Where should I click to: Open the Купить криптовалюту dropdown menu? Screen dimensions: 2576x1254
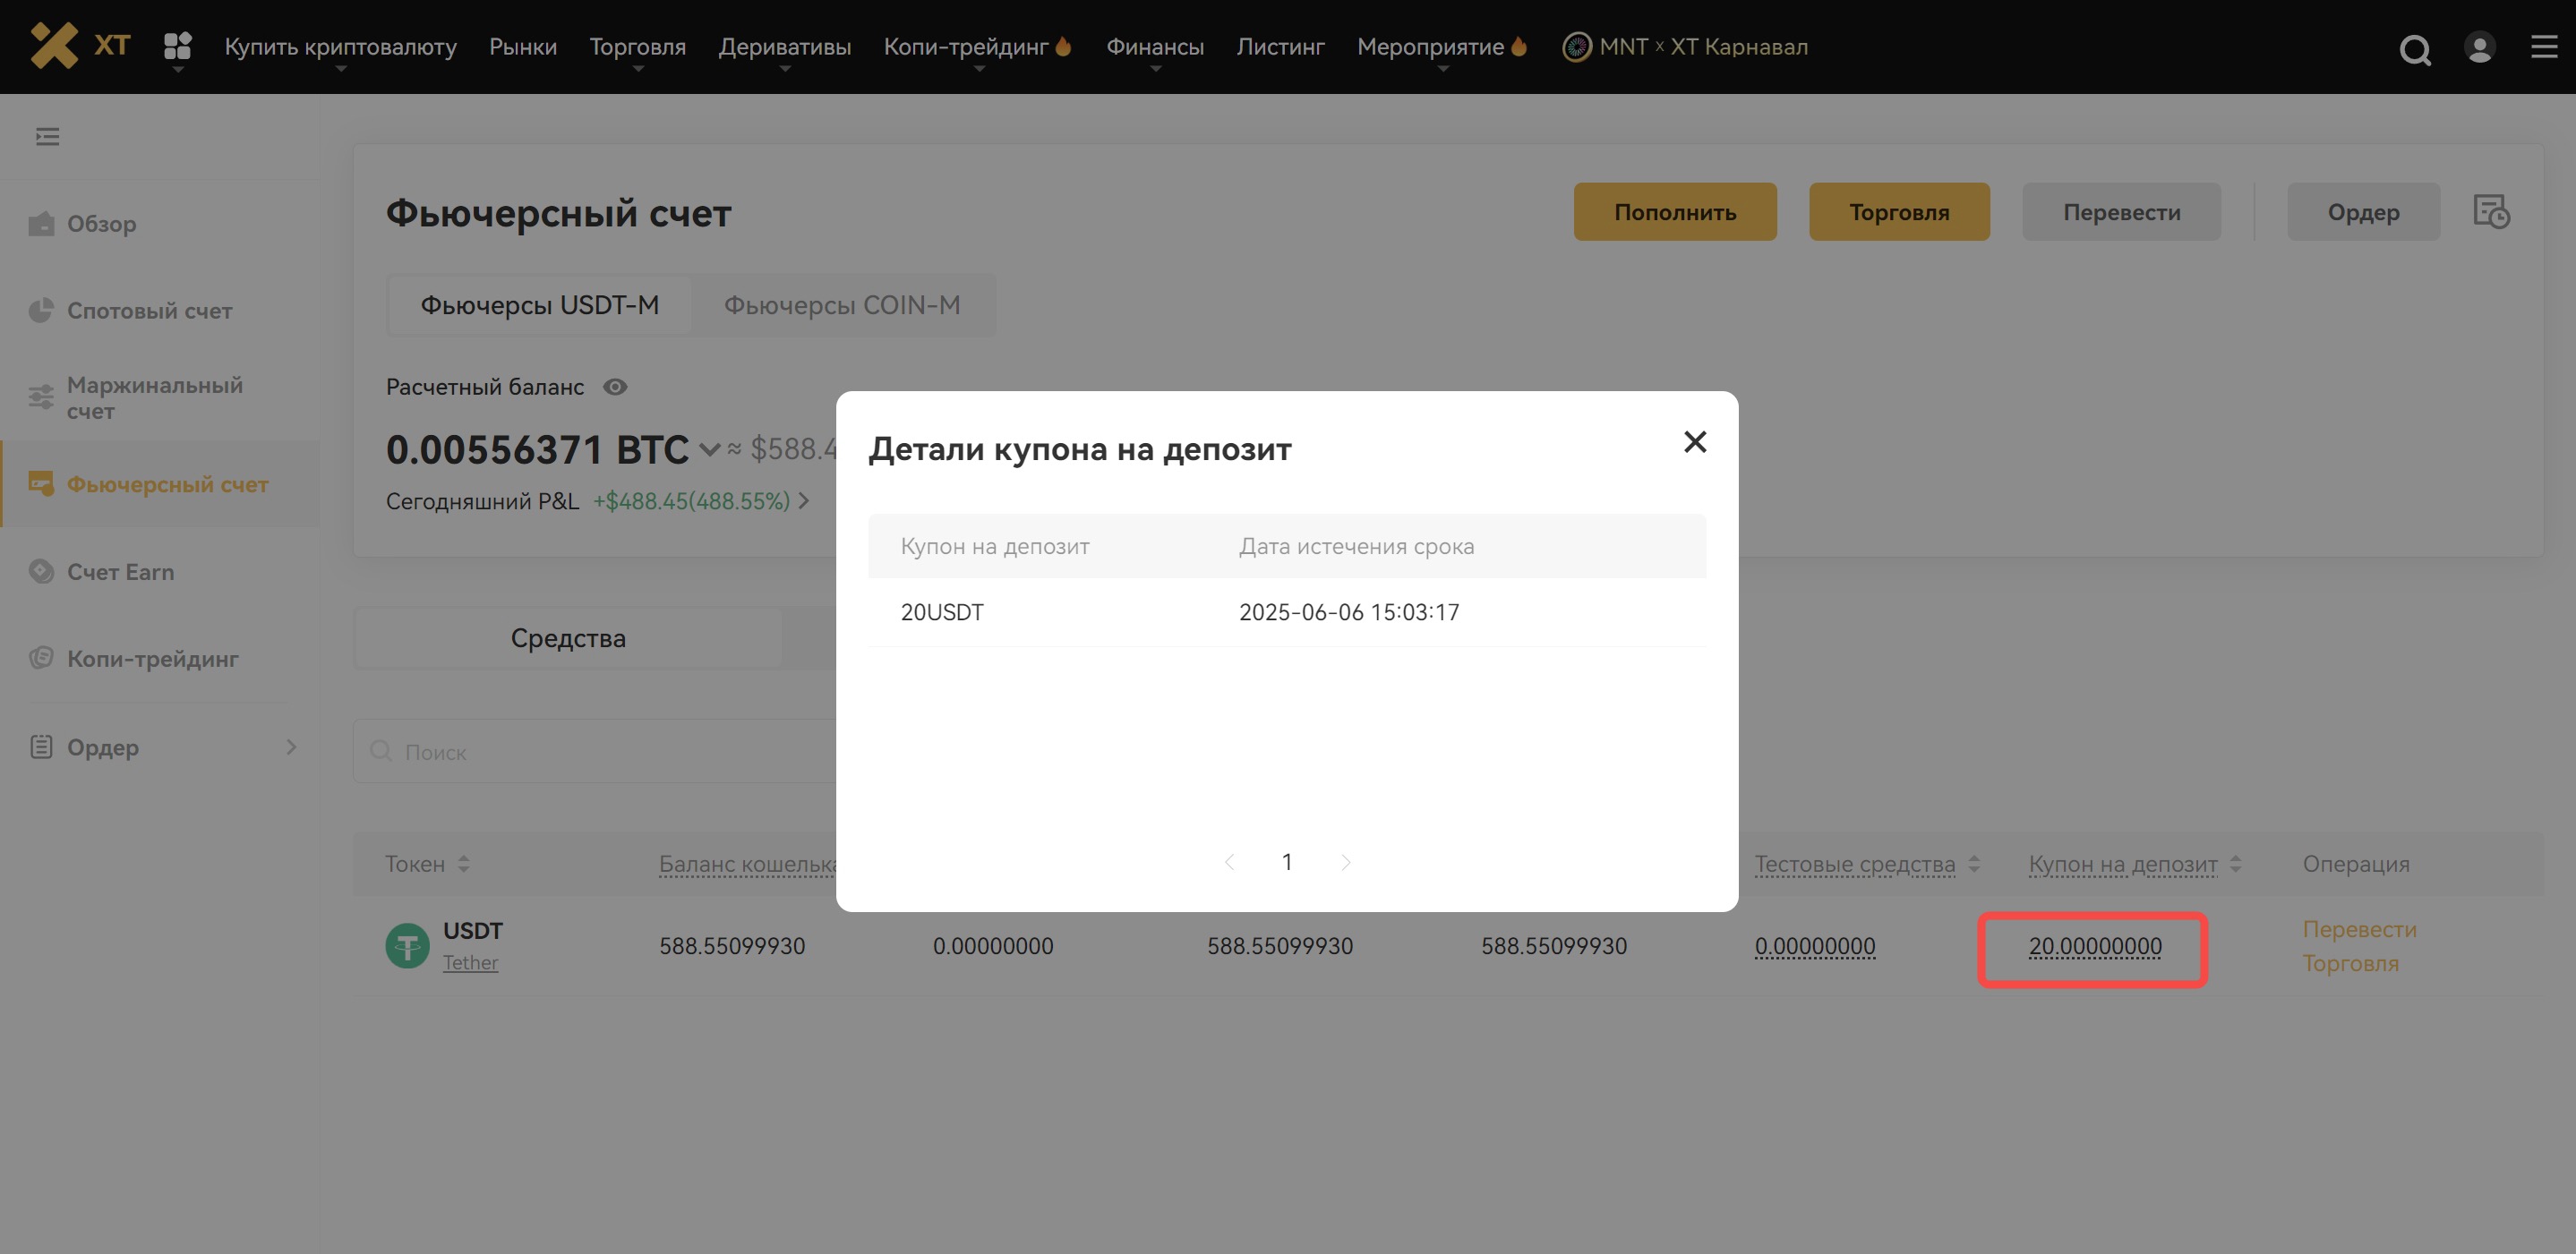coord(340,47)
